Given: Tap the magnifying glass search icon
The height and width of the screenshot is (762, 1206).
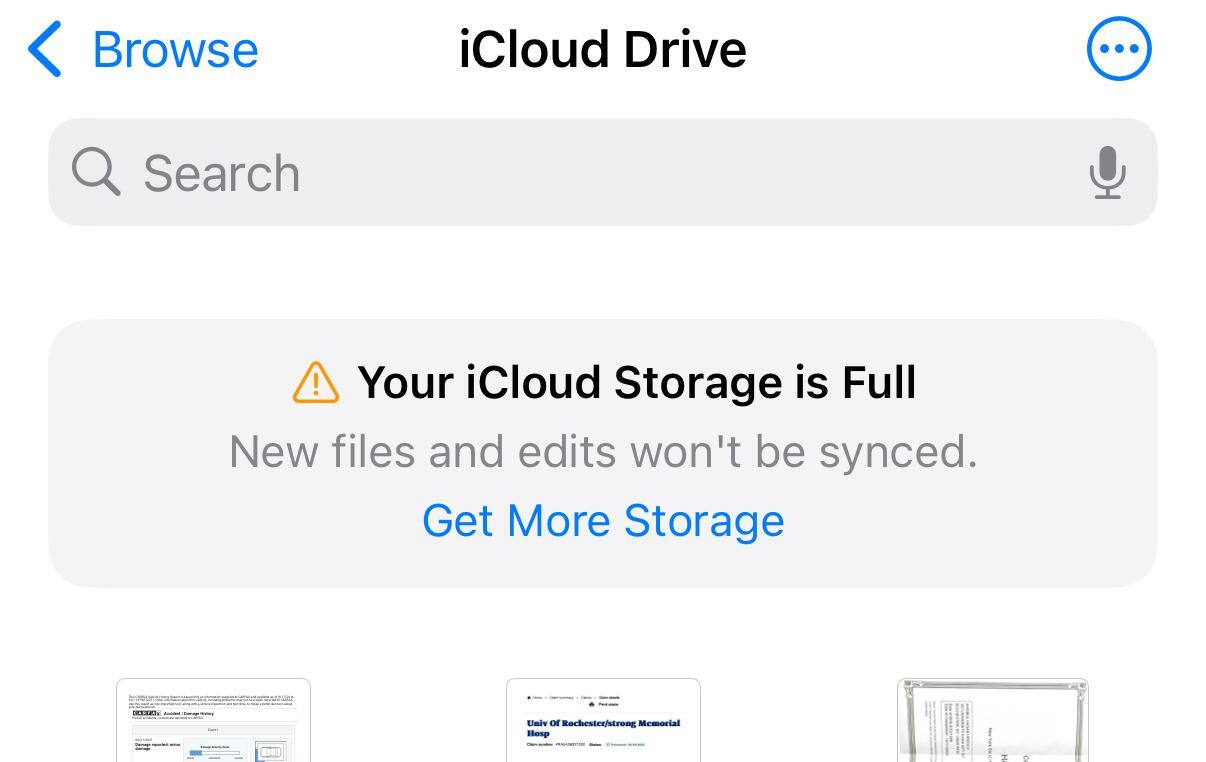Looking at the screenshot, I should 96,172.
